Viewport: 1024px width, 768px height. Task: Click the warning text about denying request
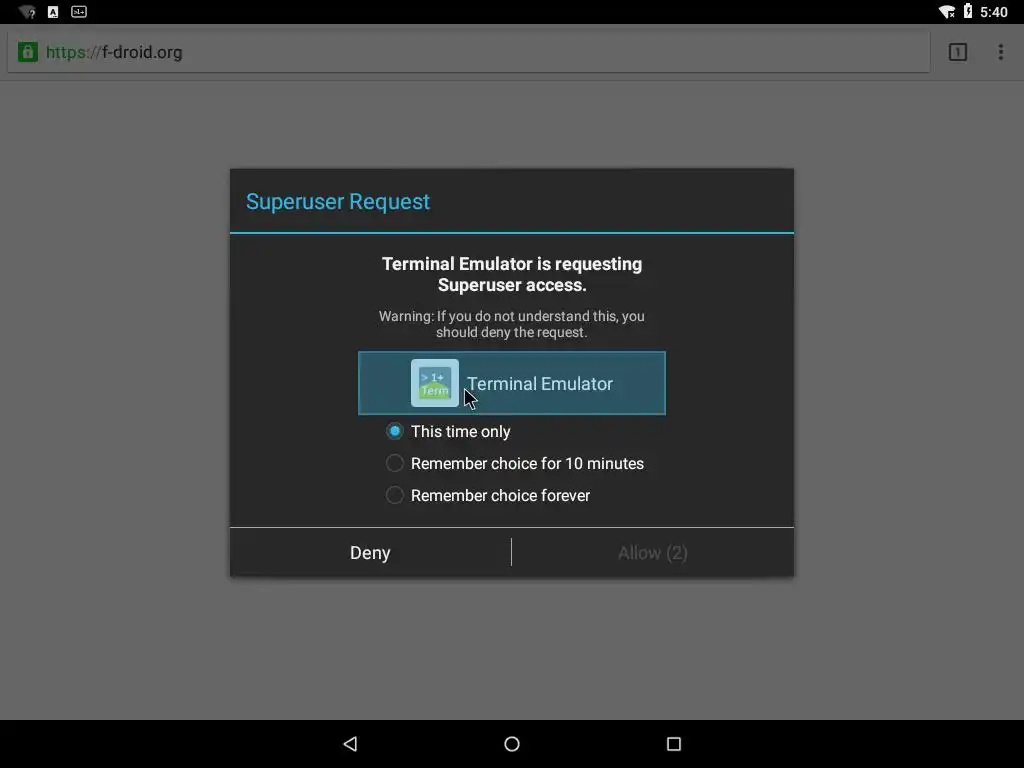[512, 324]
